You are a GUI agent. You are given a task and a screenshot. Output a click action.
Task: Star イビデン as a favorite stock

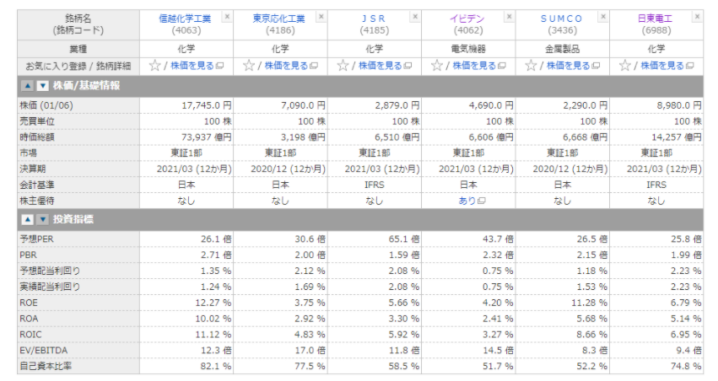(437, 65)
